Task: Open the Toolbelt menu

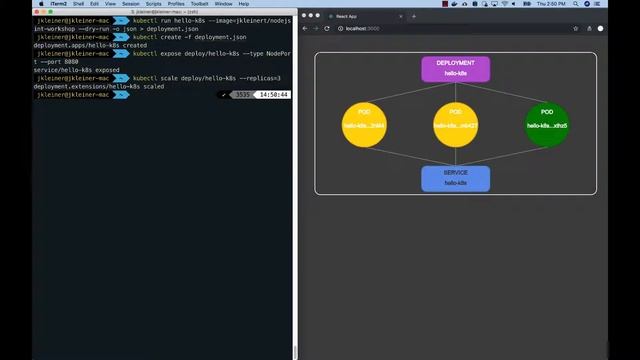Action: (200, 4)
